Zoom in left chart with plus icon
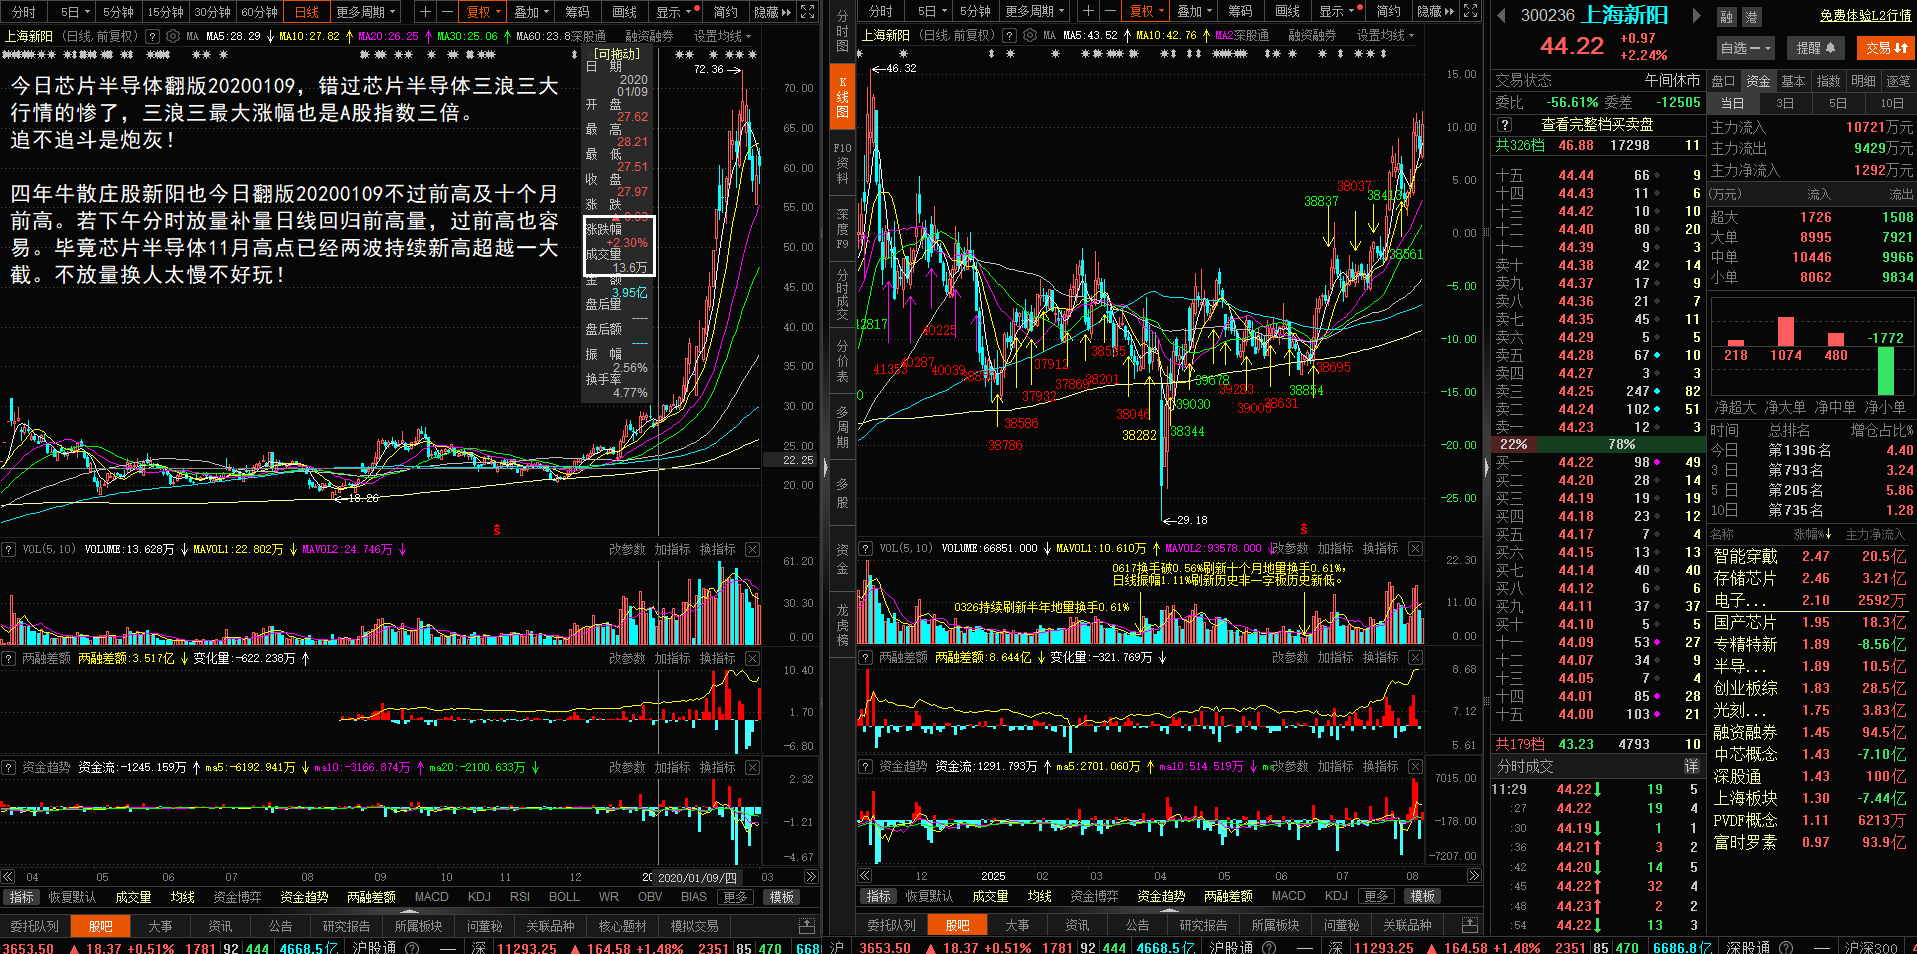The width and height of the screenshot is (1917, 954). (x=425, y=12)
